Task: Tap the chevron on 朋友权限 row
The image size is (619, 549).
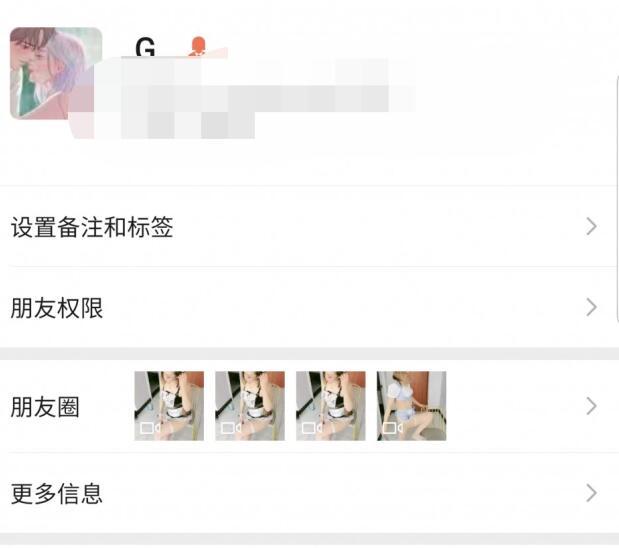Action: coord(591,307)
